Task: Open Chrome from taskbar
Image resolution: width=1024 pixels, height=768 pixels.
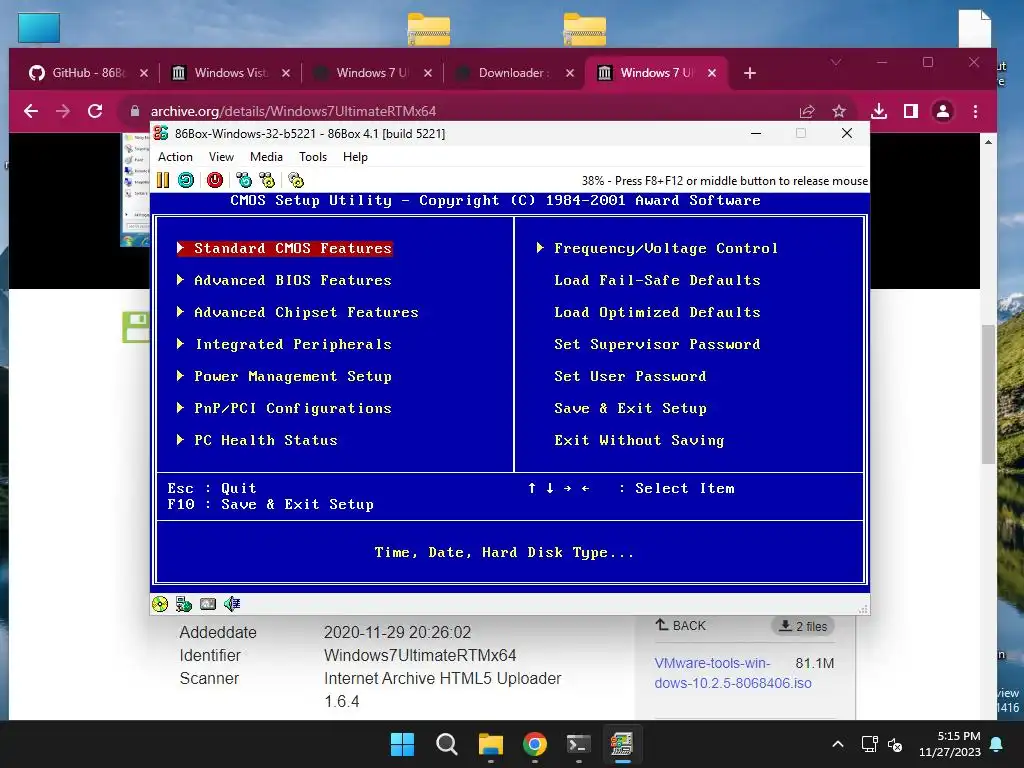Action: point(535,744)
